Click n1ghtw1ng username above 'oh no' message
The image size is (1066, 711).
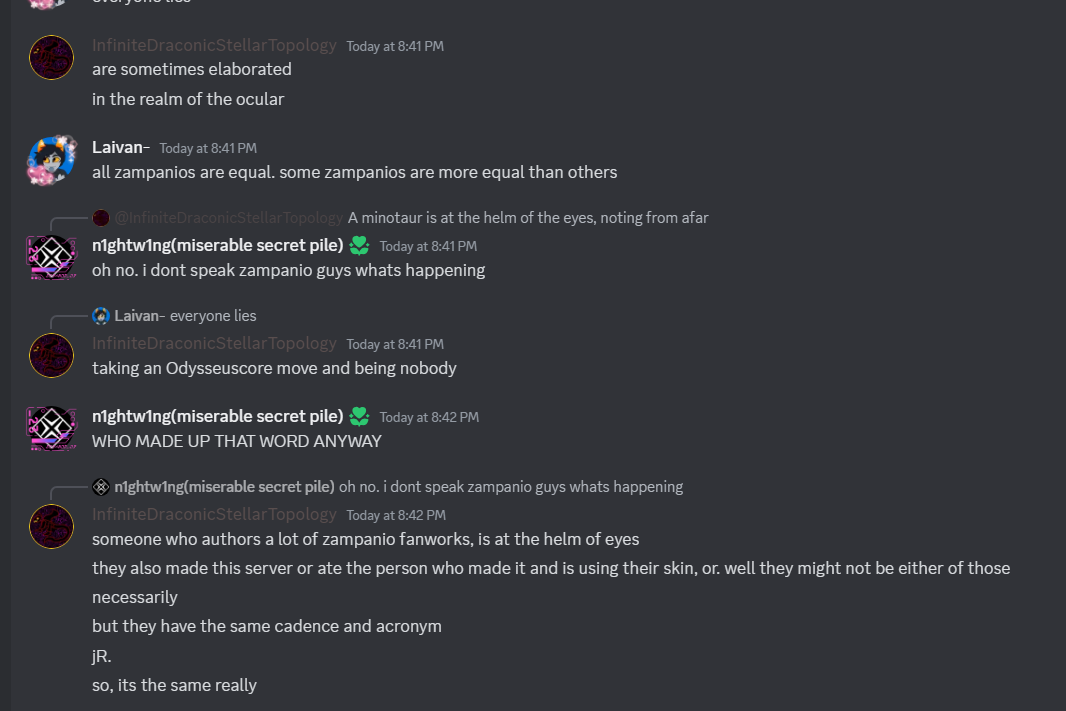(217, 245)
